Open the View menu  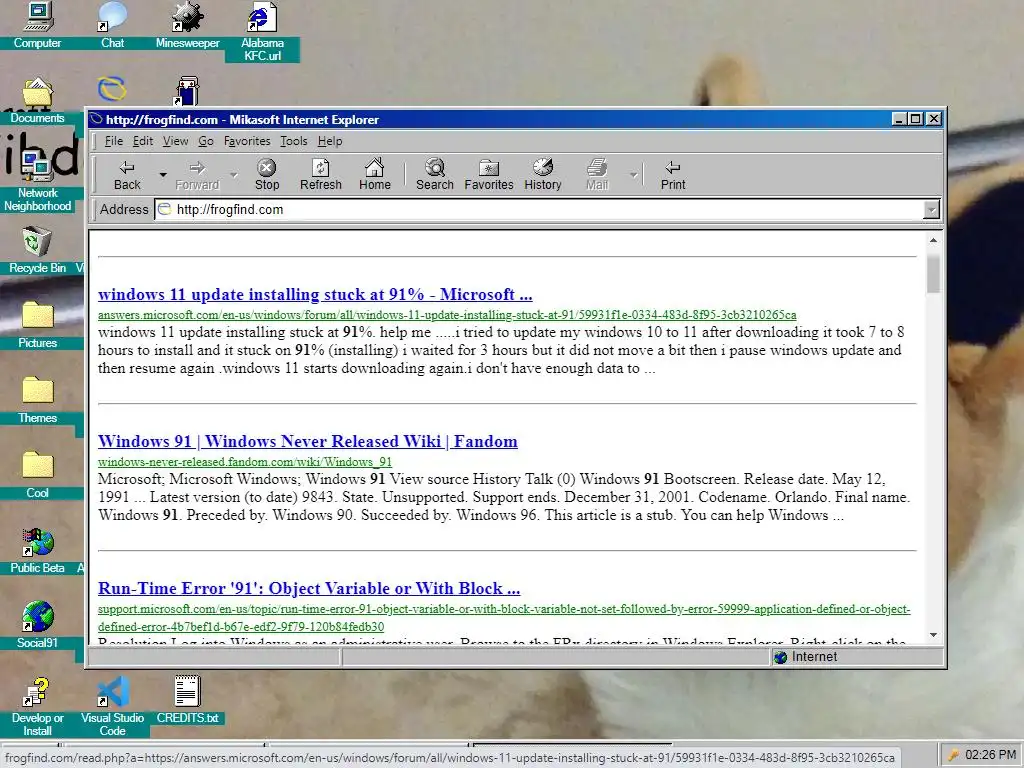175,141
